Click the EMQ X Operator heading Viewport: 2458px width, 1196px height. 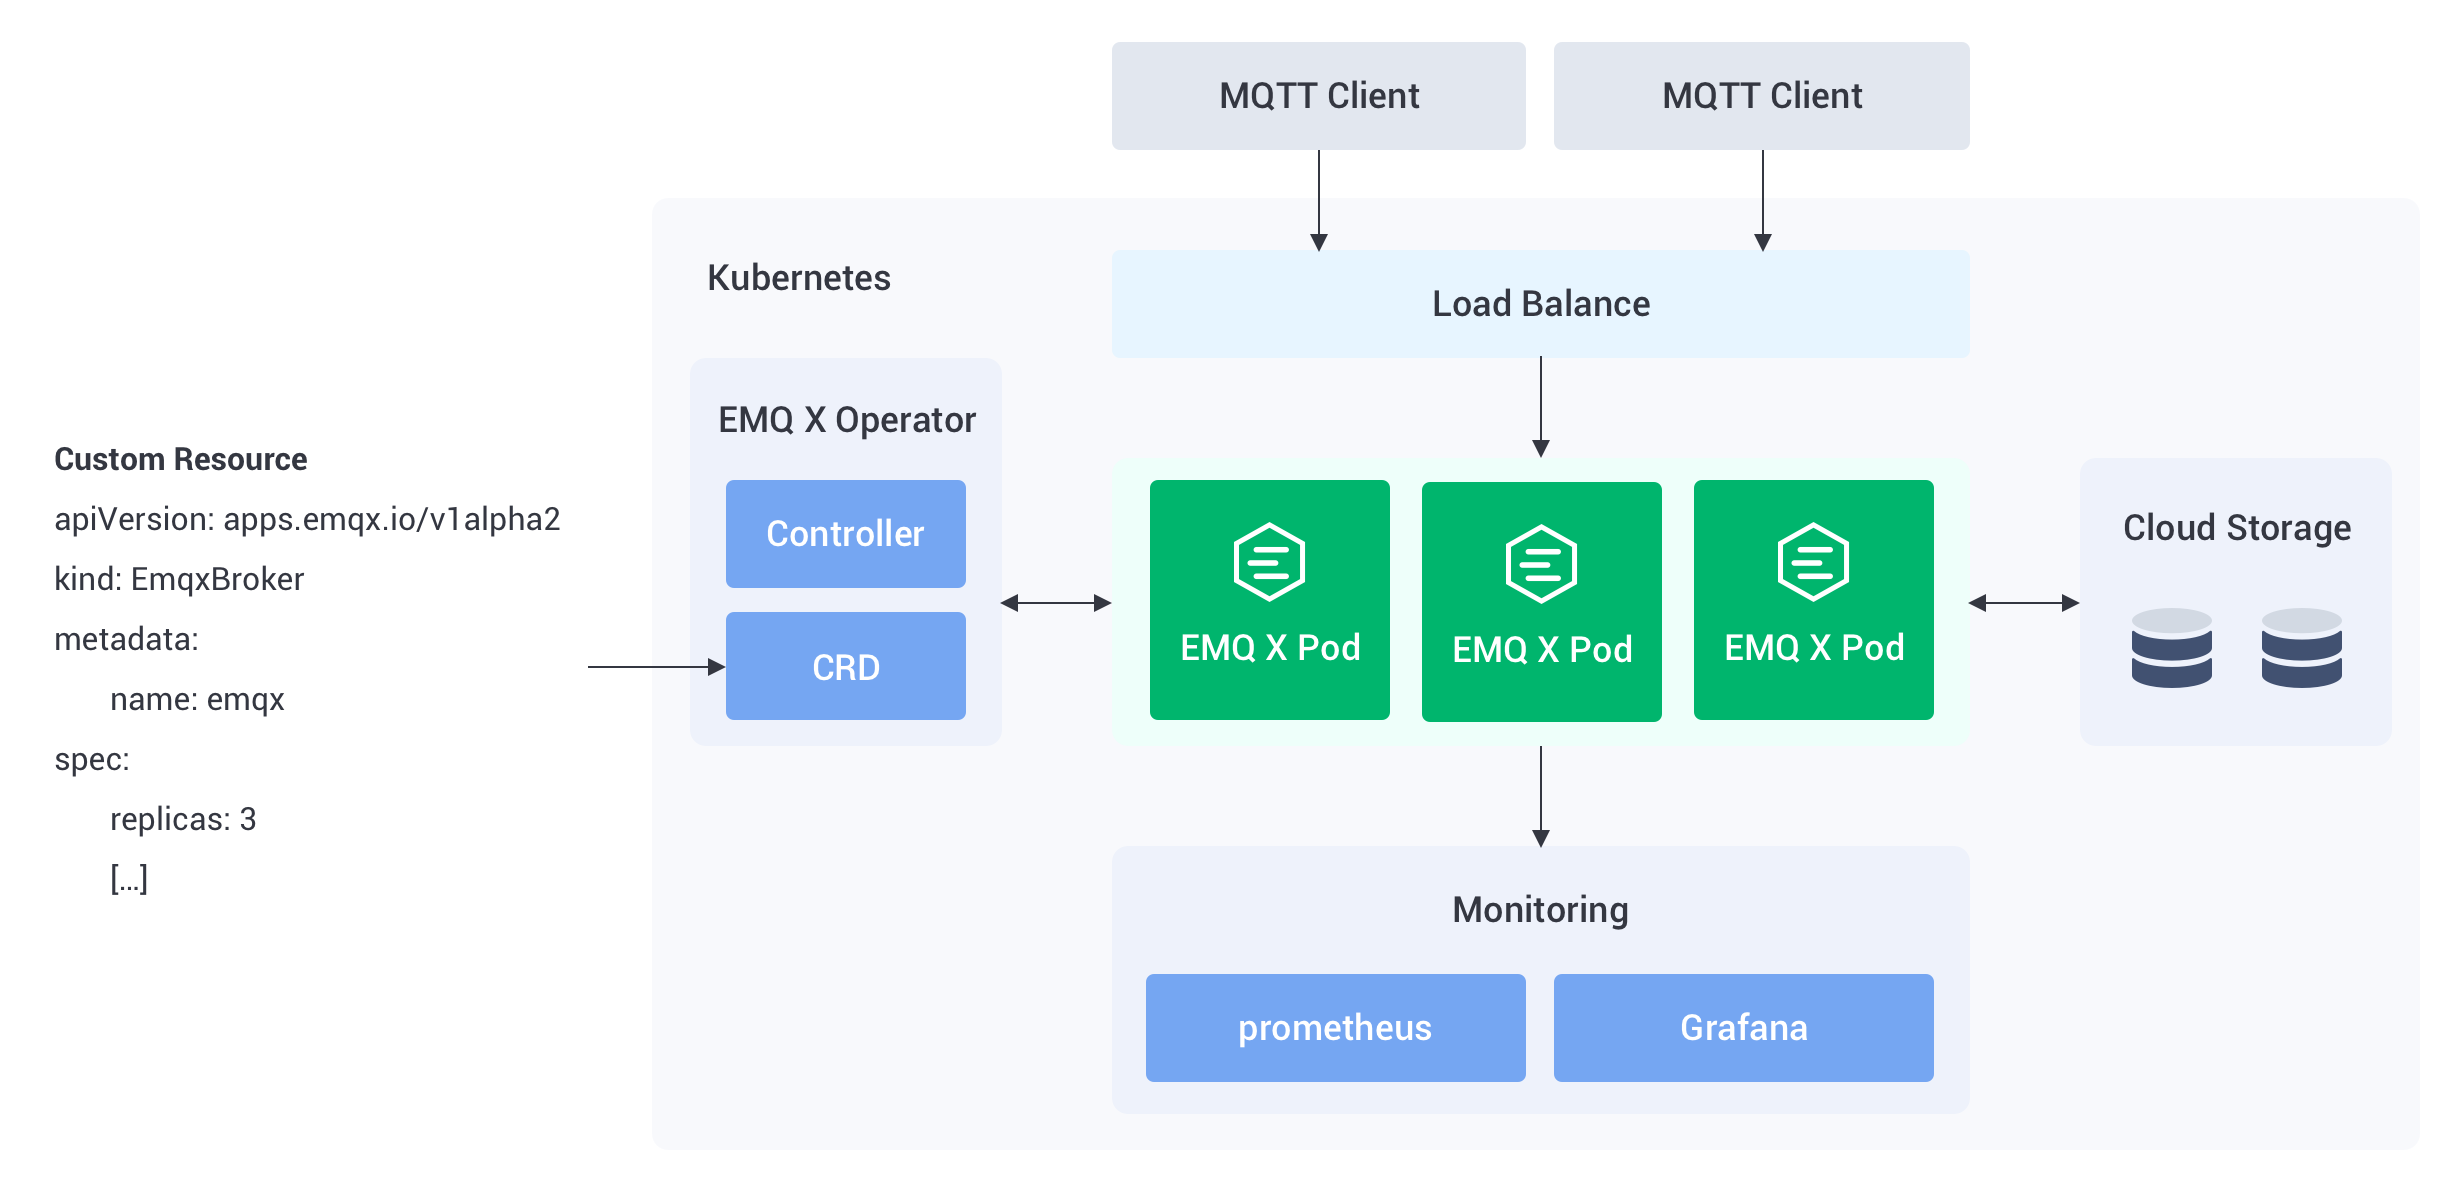tap(846, 420)
